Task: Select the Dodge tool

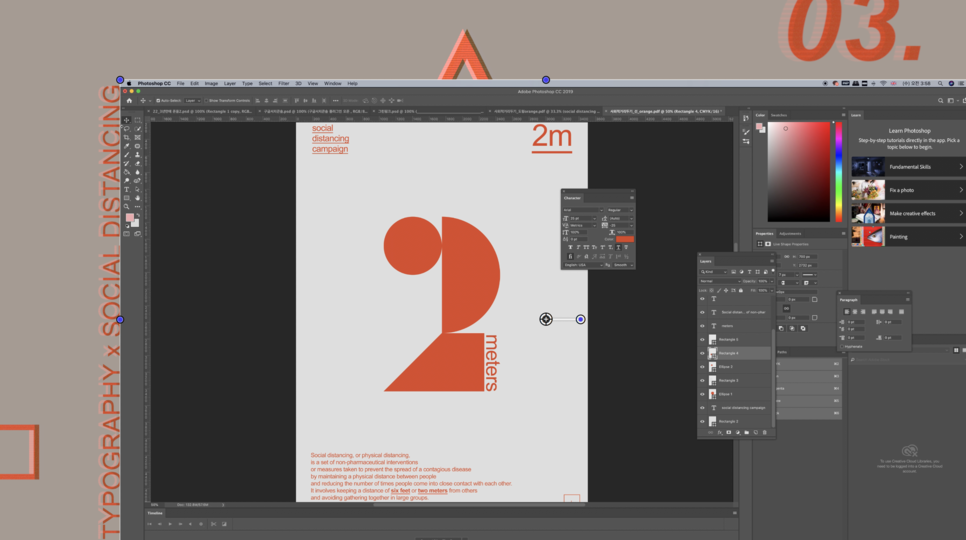Action: coord(126,181)
